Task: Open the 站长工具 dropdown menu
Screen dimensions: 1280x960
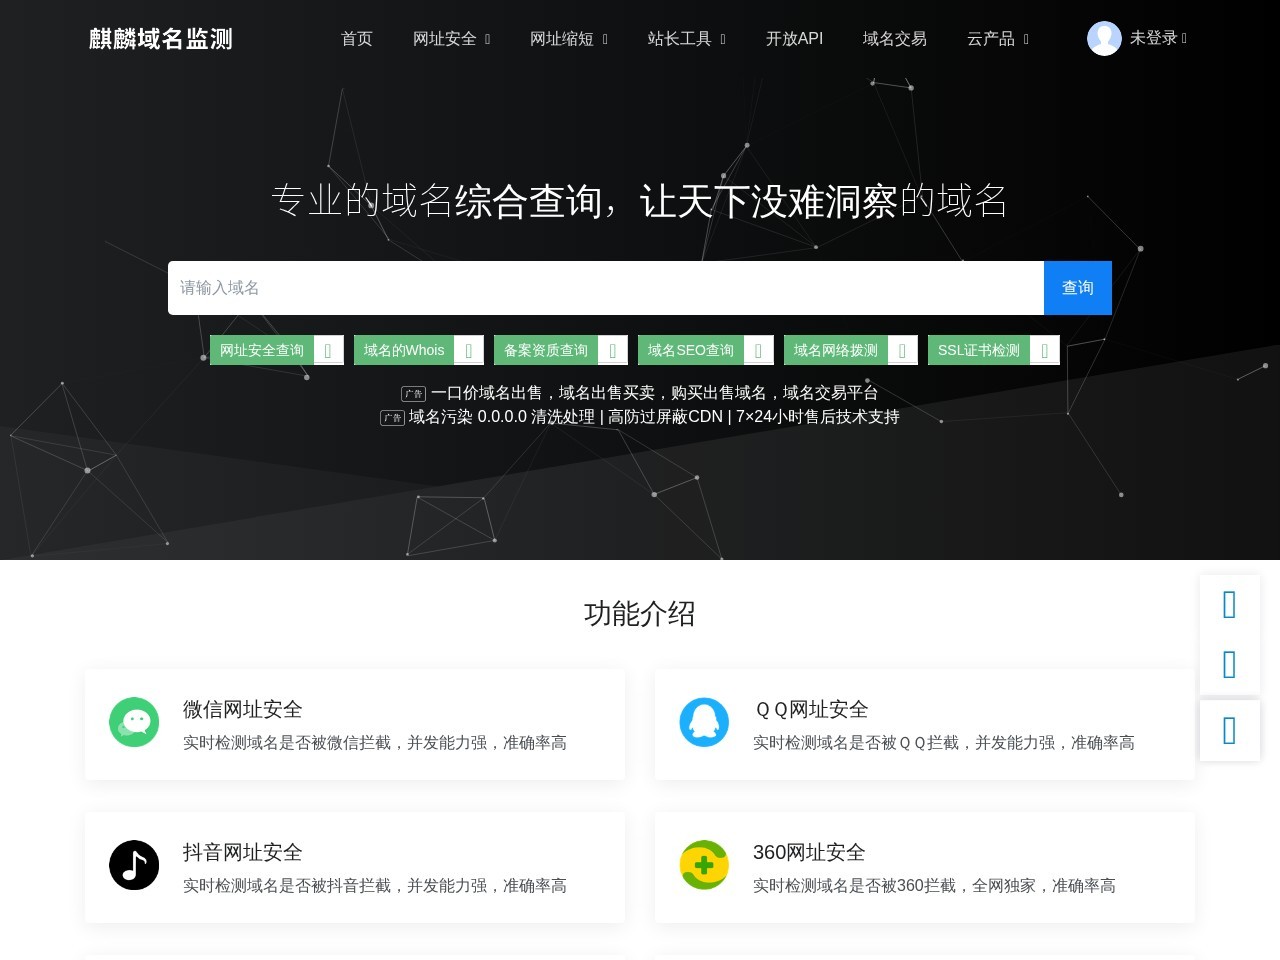Action: pyautogui.click(x=686, y=39)
